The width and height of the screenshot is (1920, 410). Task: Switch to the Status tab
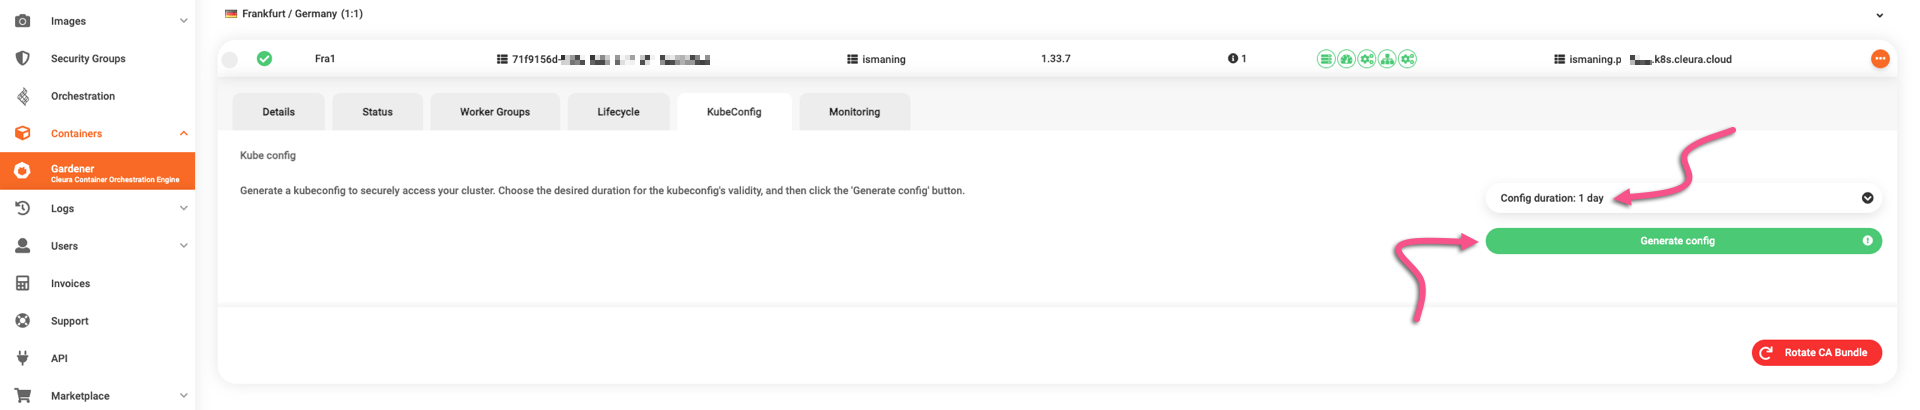[377, 112]
